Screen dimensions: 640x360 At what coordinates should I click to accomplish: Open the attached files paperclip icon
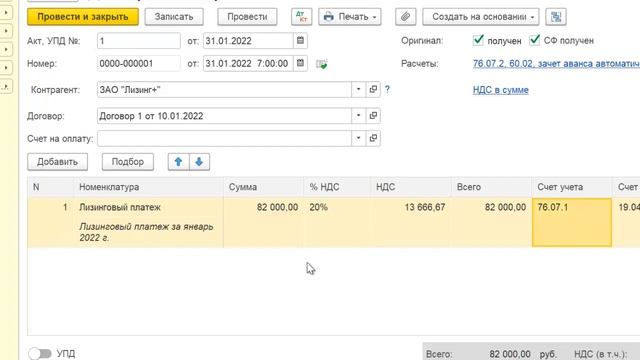pos(405,17)
